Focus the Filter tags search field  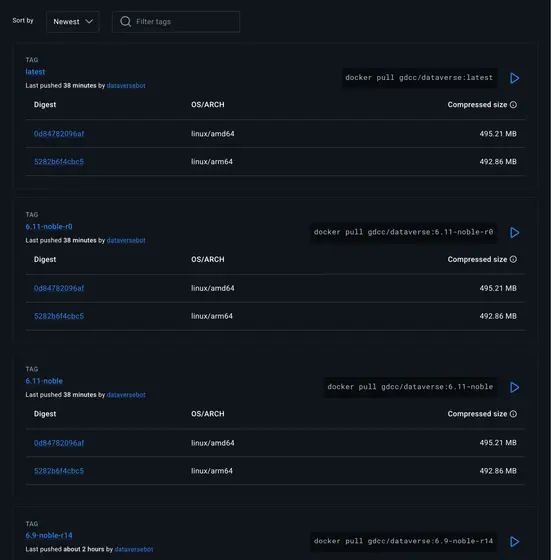176,22
